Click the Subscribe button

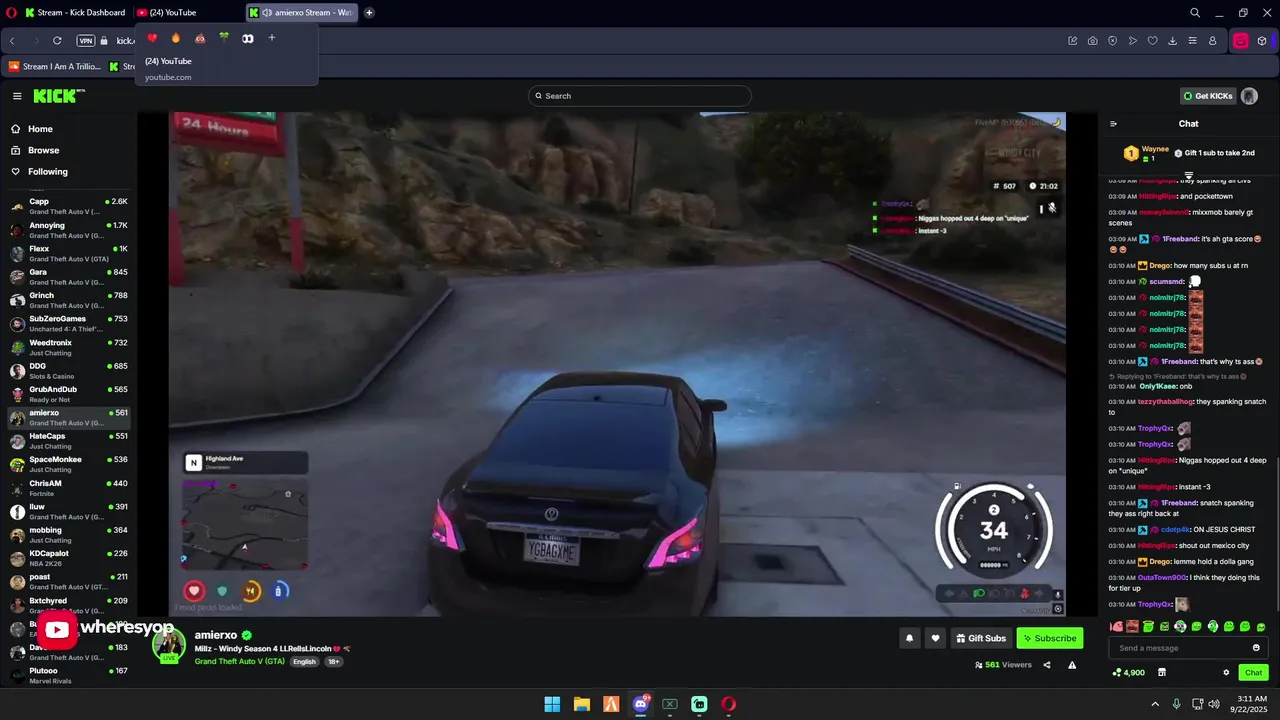coord(1050,638)
